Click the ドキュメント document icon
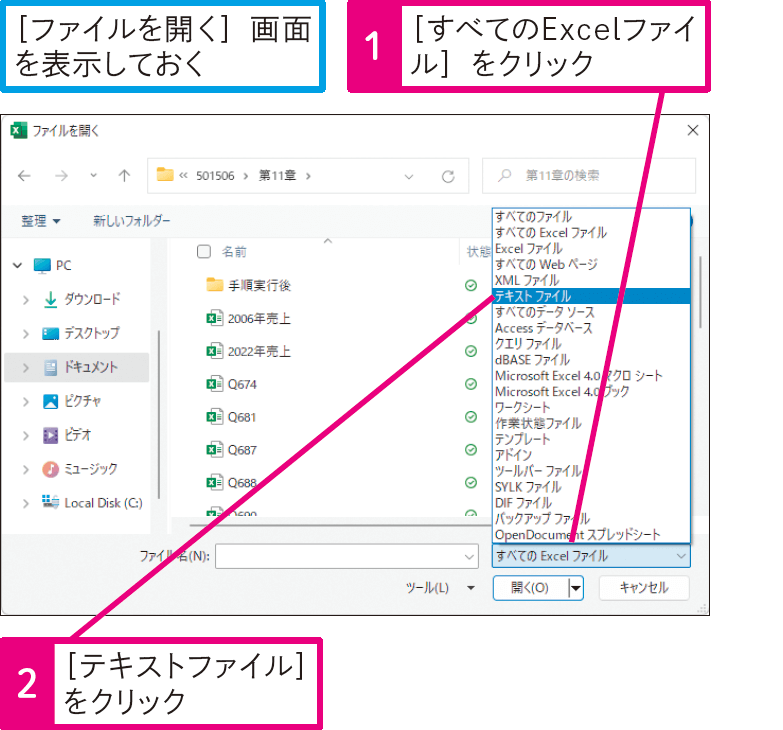Image resolution: width=783 pixels, height=730 pixels. click(x=50, y=367)
